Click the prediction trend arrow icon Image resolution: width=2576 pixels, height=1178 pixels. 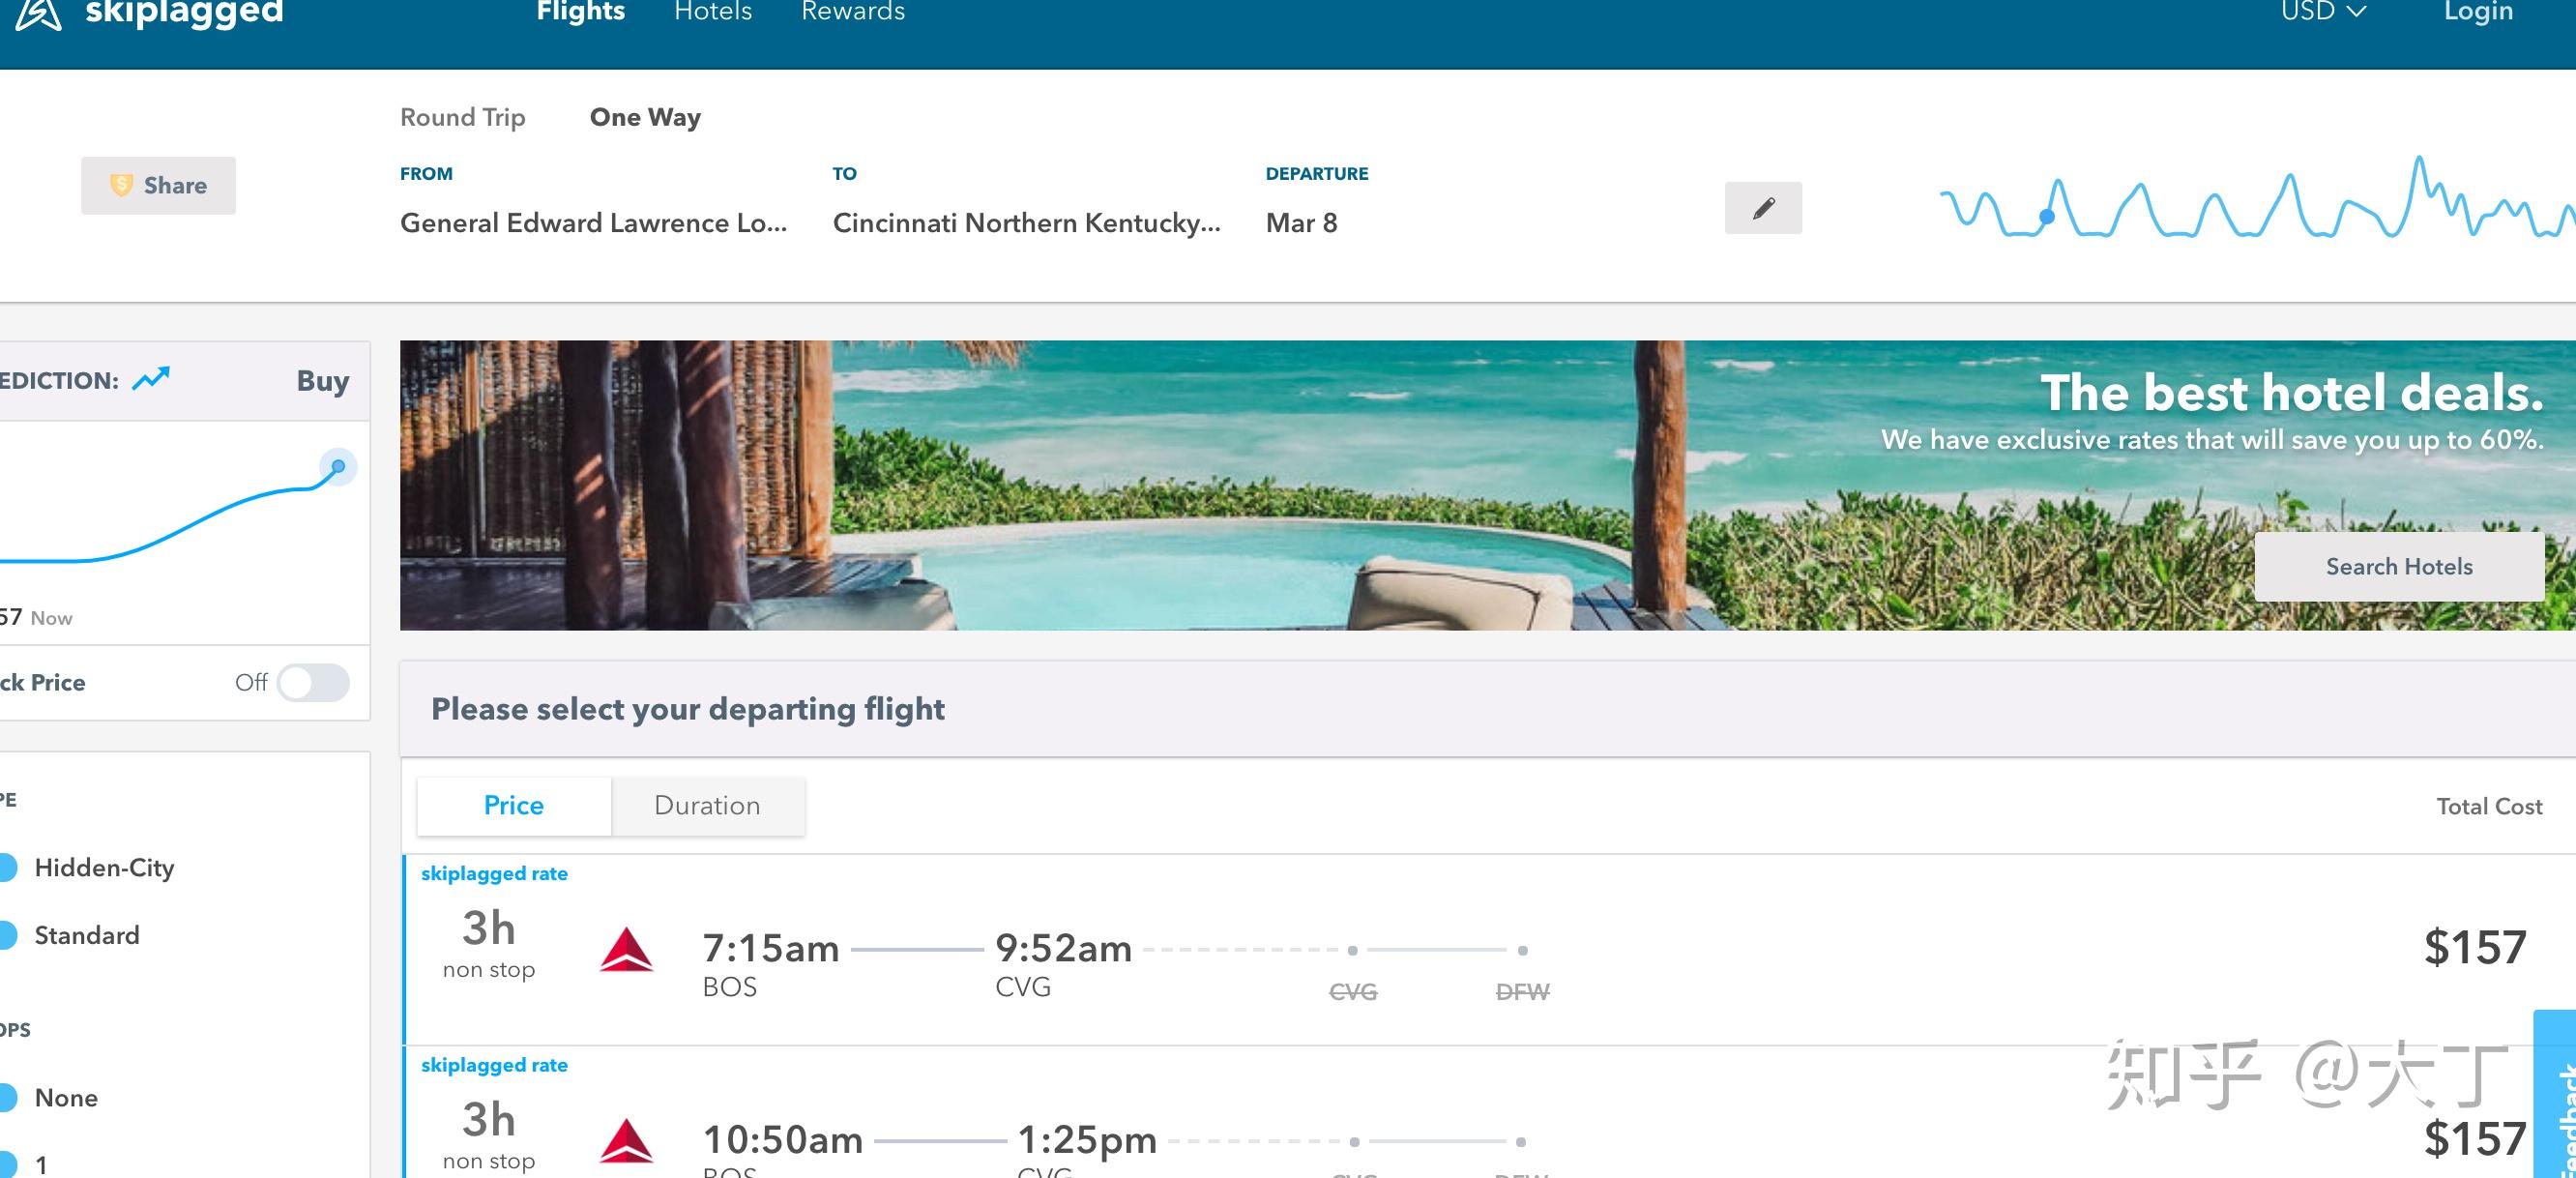tap(151, 379)
